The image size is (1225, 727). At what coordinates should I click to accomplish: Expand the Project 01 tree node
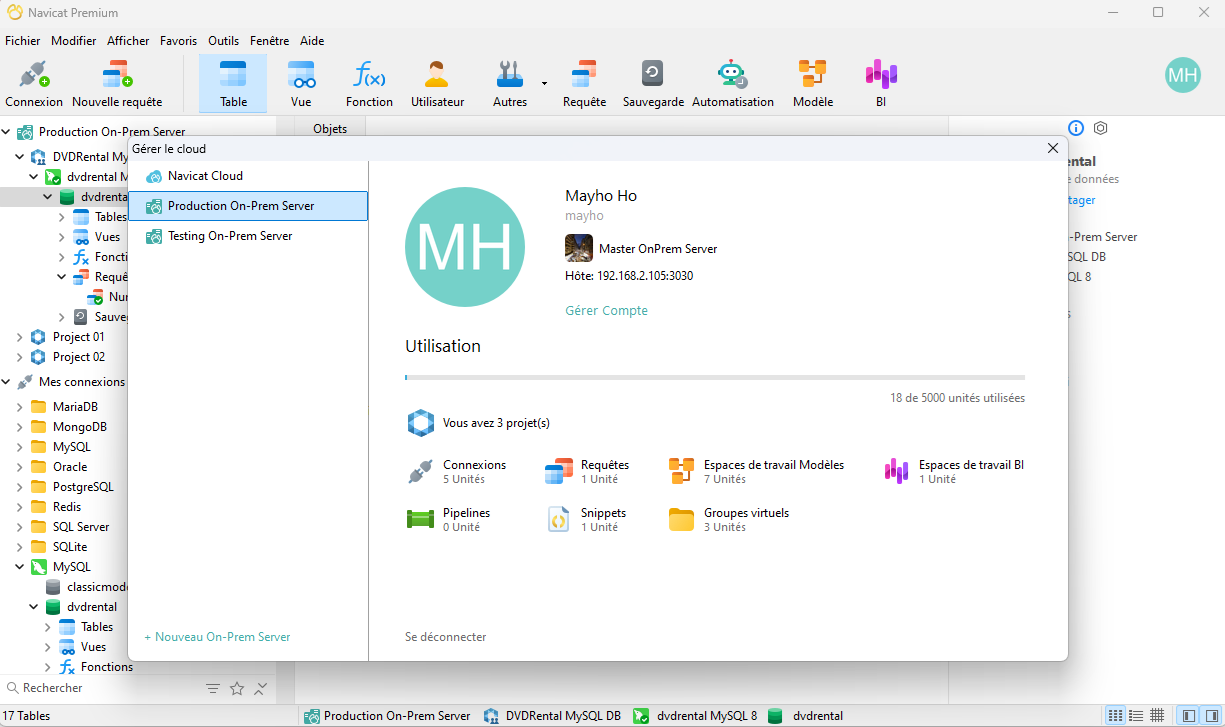click(20, 337)
